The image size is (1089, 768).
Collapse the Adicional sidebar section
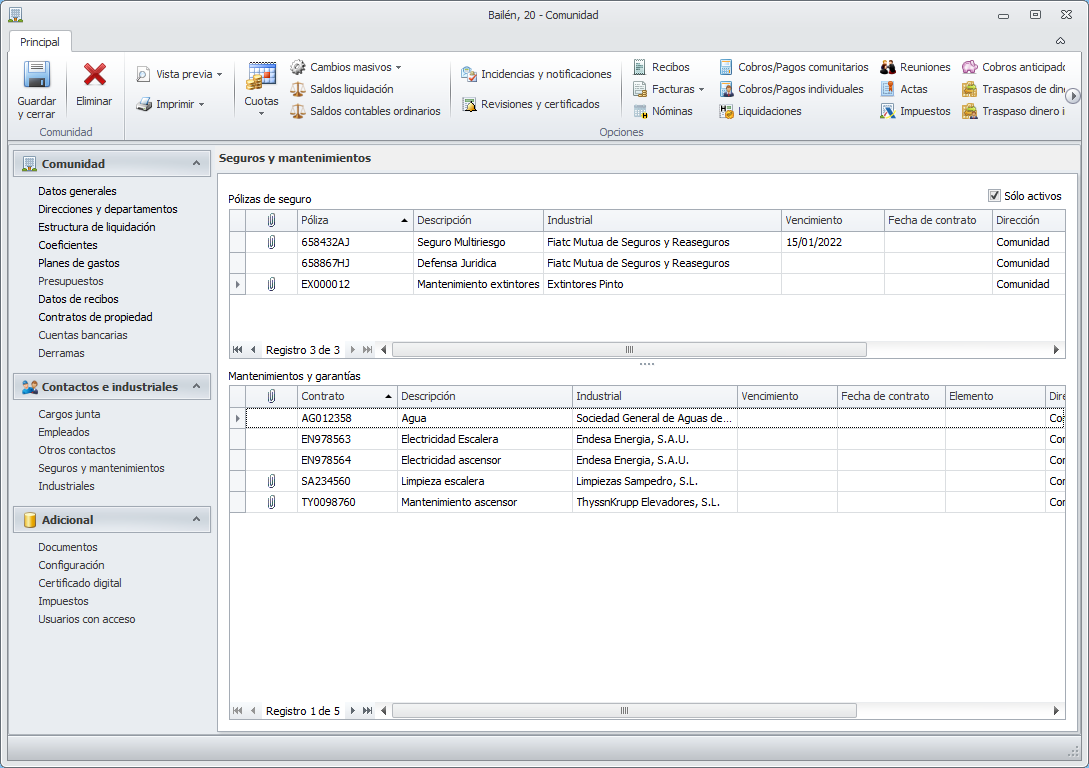point(196,519)
